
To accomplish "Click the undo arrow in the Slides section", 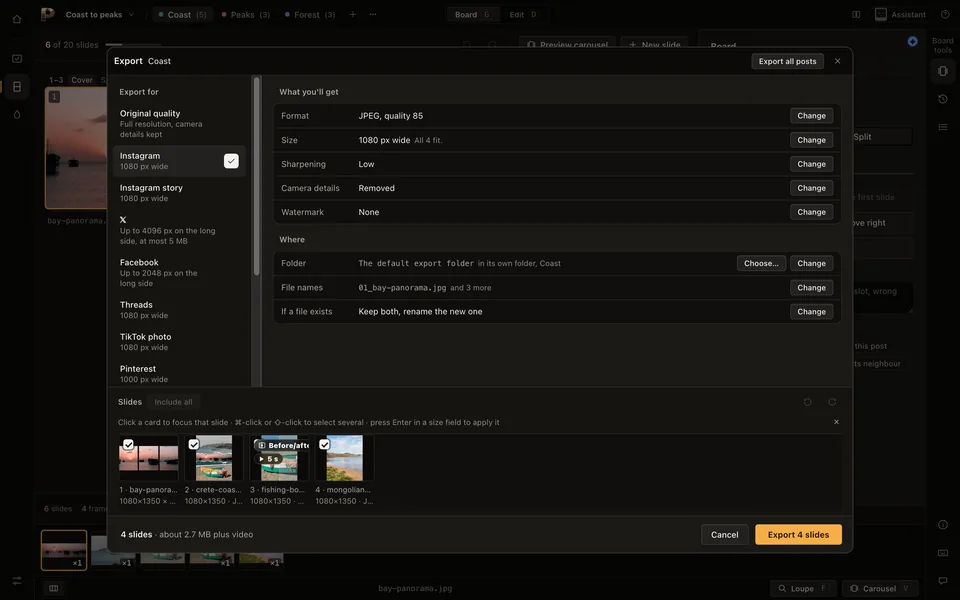I will (x=808, y=402).
